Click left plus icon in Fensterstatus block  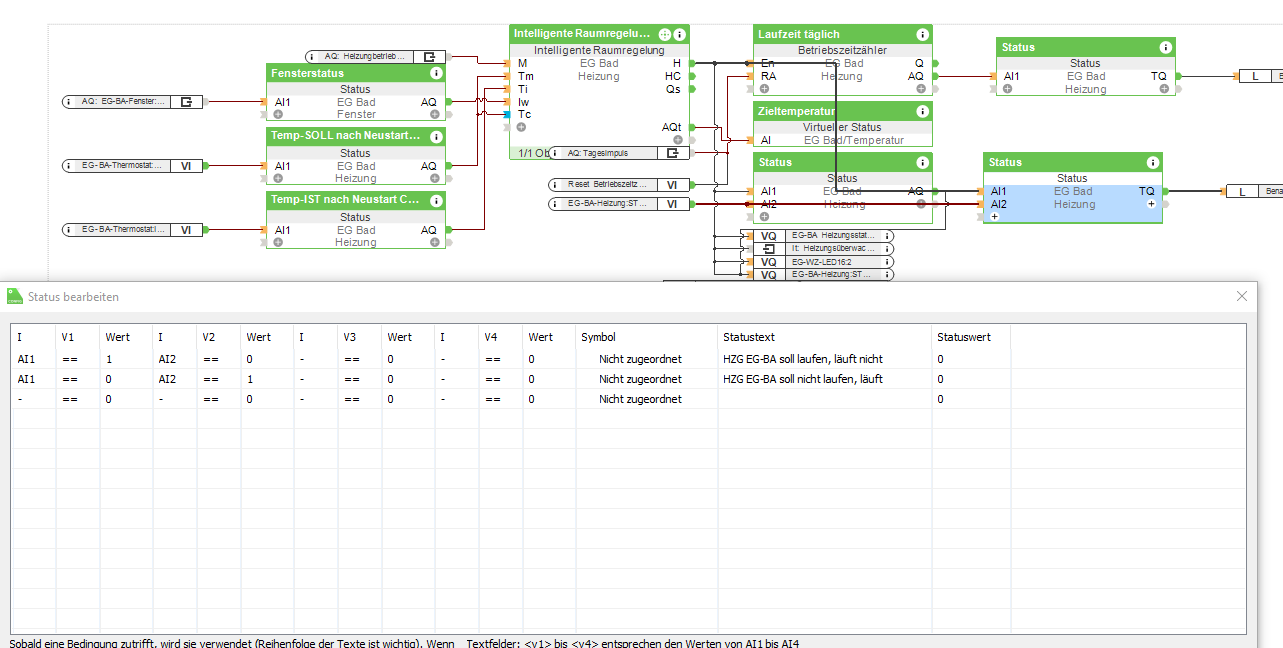(x=282, y=115)
